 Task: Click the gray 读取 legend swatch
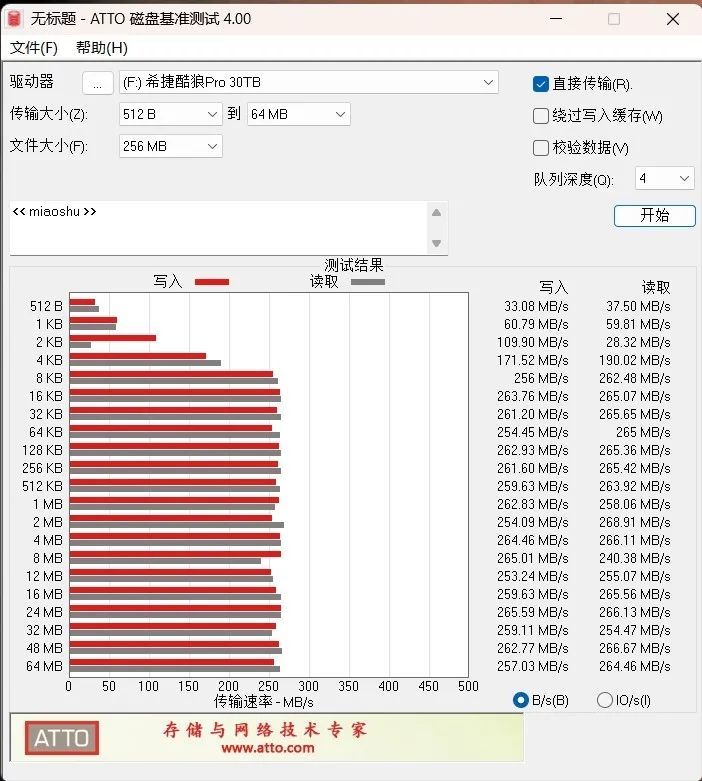click(x=368, y=282)
